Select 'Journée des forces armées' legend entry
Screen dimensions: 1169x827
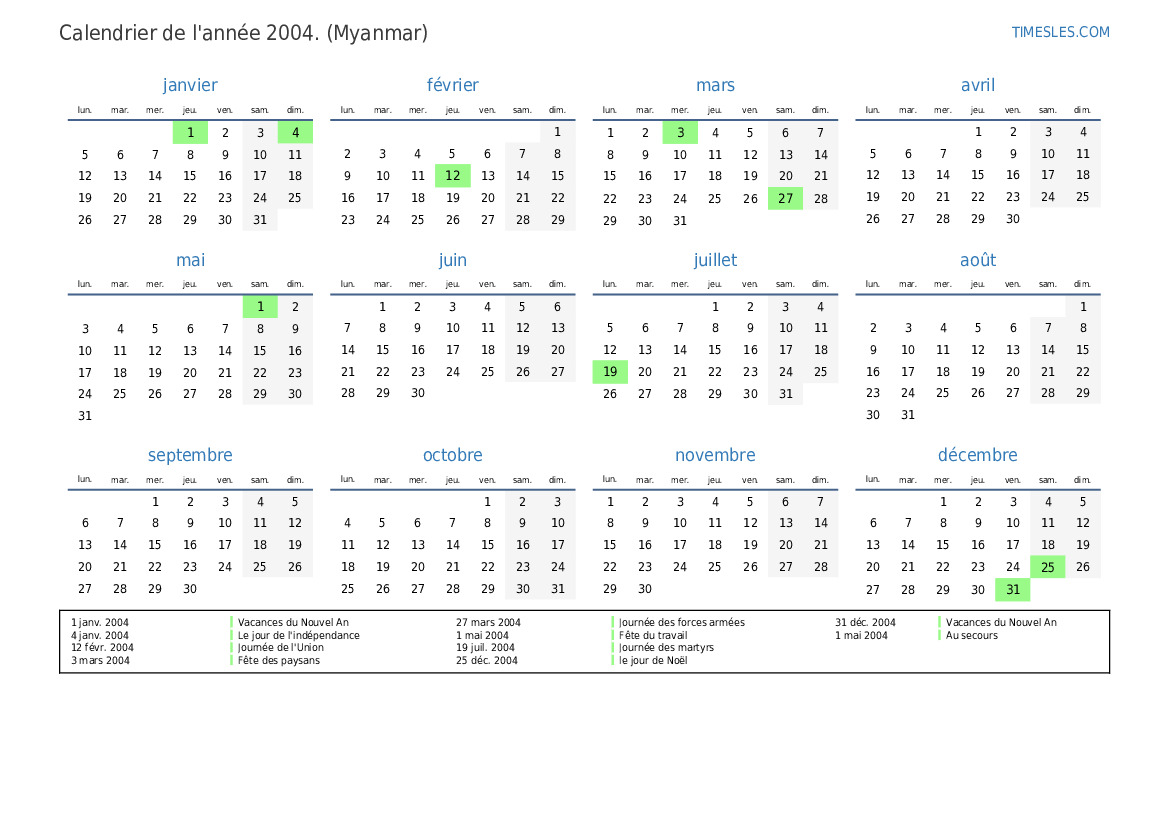(681, 622)
